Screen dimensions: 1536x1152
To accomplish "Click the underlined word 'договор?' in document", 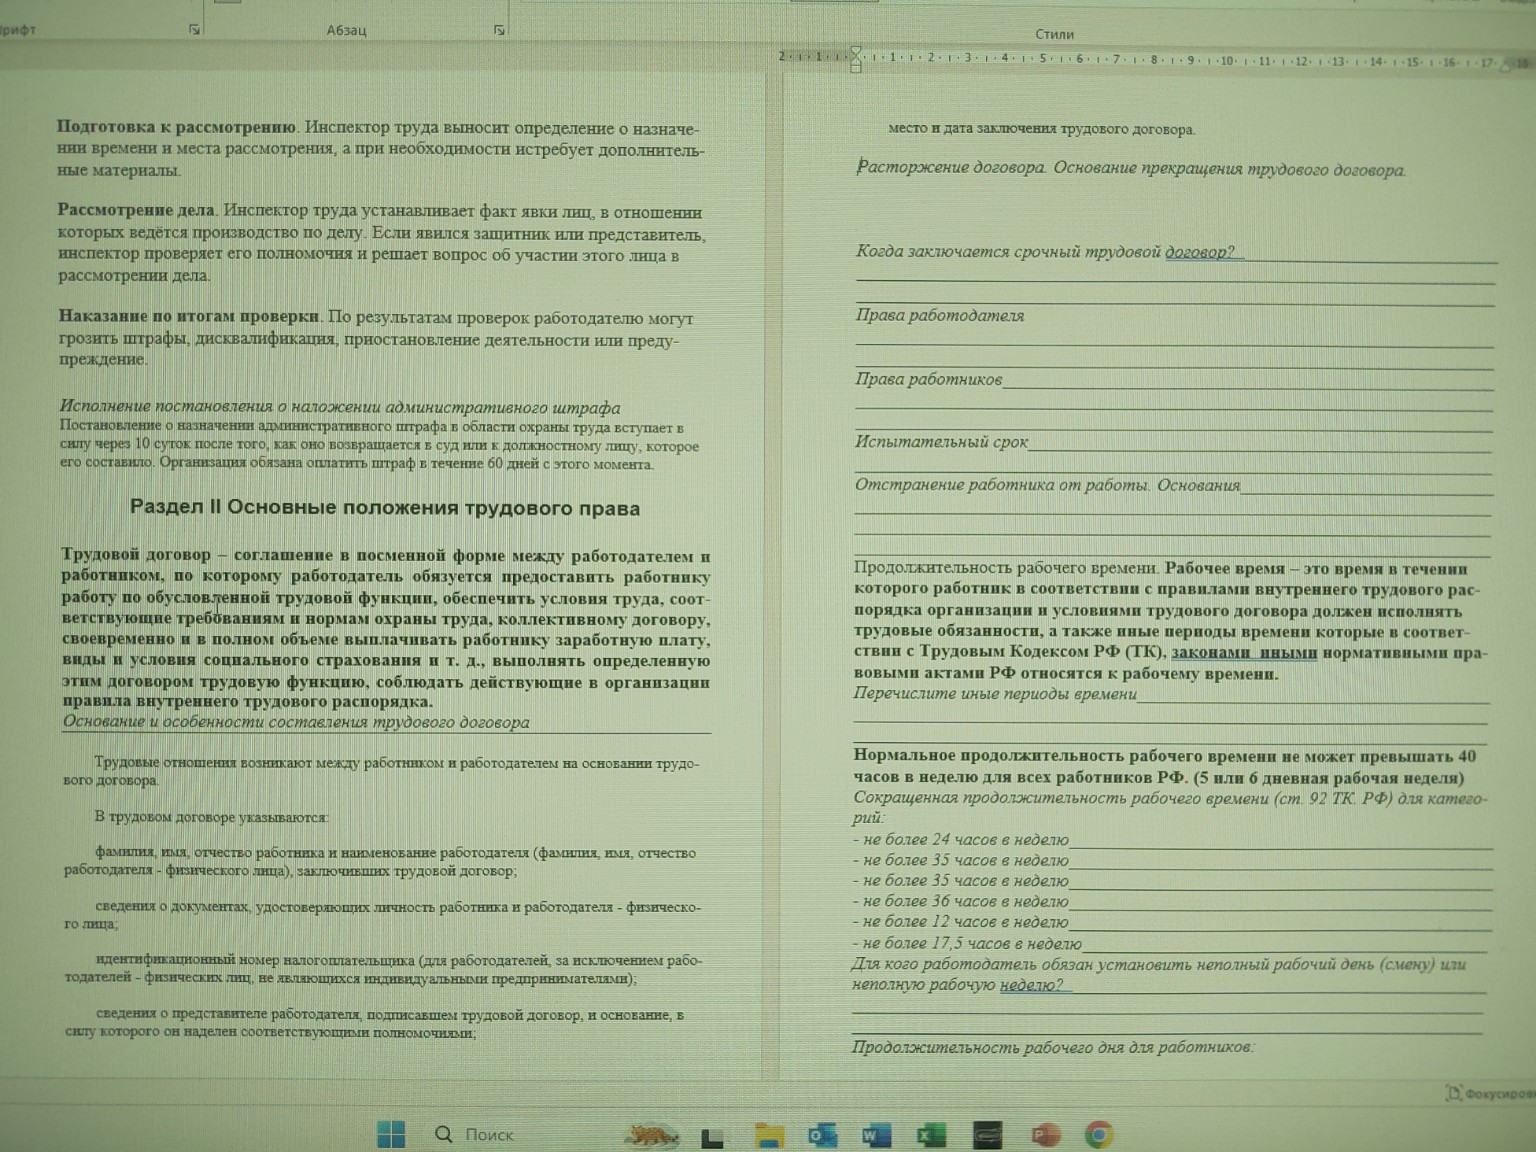I will tap(1199, 252).
